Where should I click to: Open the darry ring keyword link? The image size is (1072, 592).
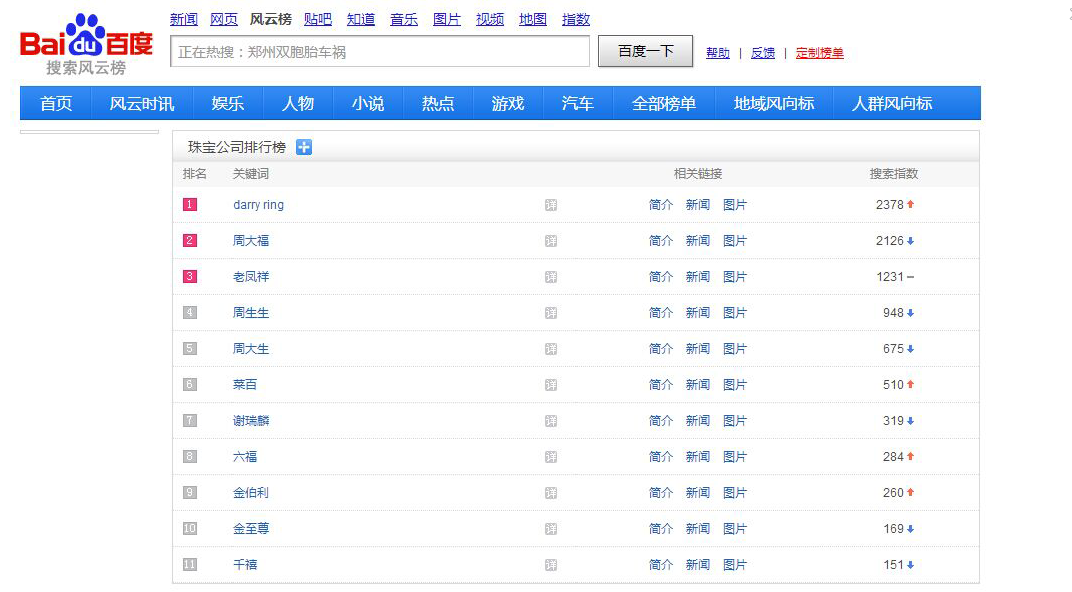(258, 204)
